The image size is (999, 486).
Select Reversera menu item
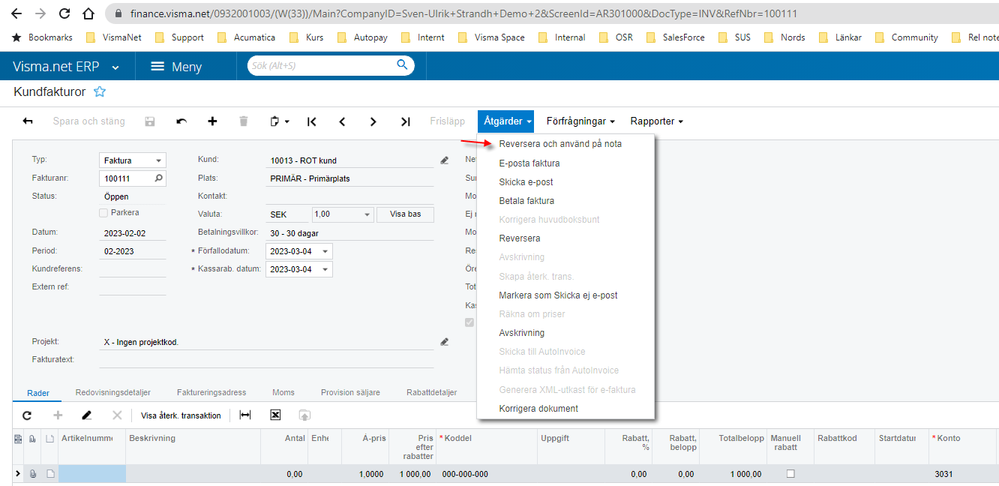(520, 238)
